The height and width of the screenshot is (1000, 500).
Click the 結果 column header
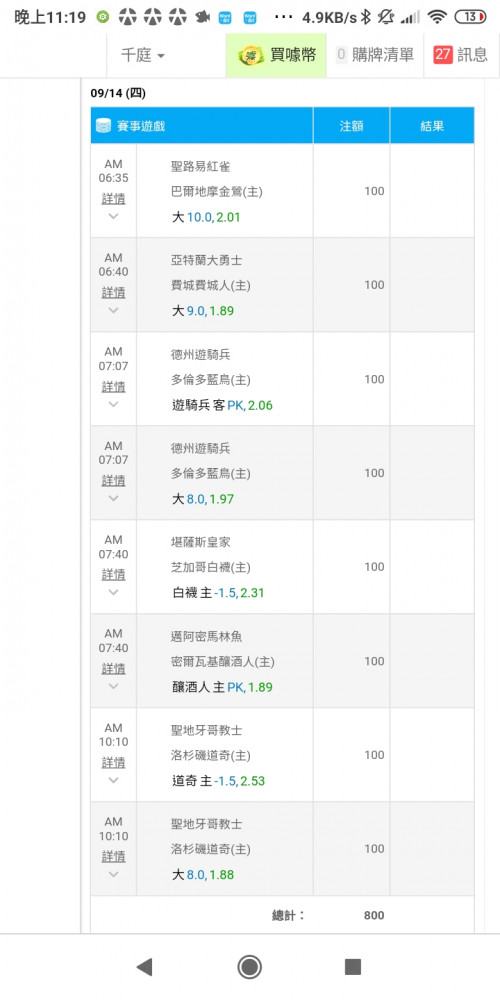(432, 126)
